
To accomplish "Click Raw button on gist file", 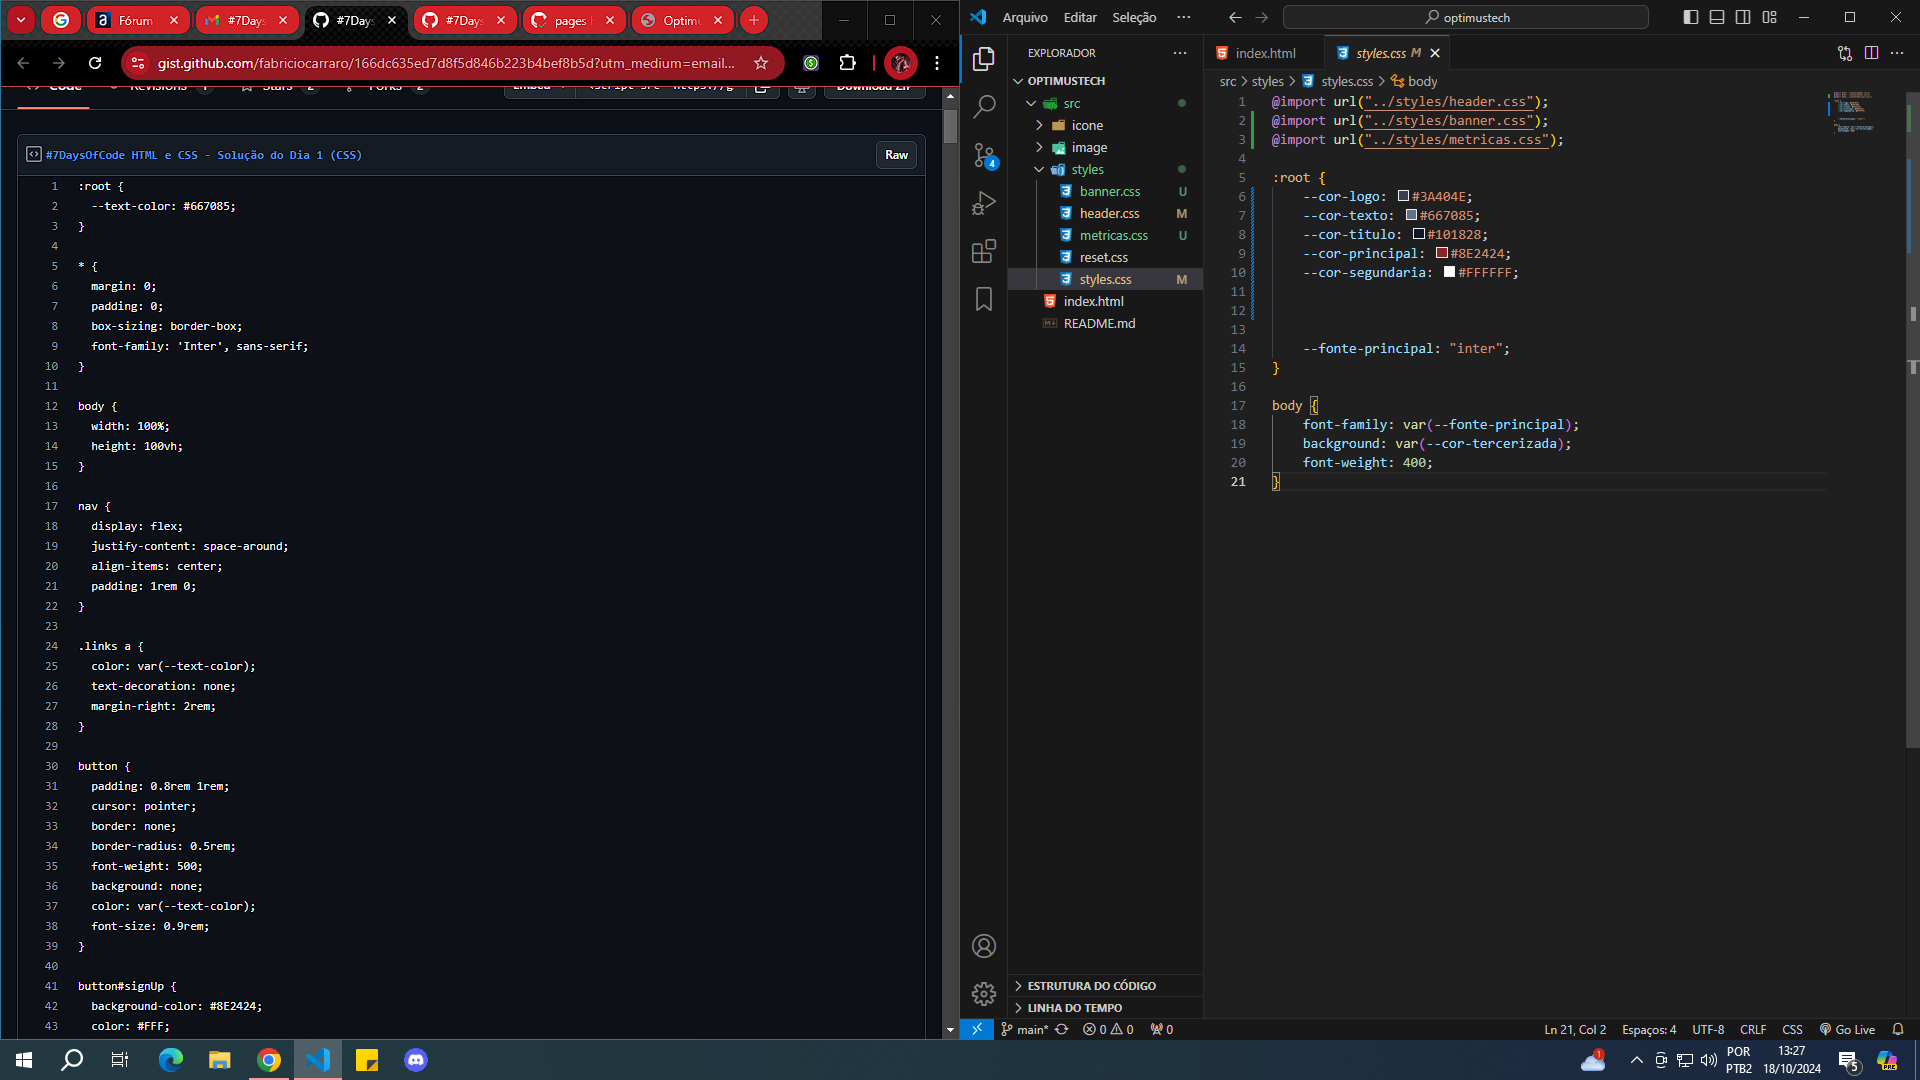I will point(896,155).
